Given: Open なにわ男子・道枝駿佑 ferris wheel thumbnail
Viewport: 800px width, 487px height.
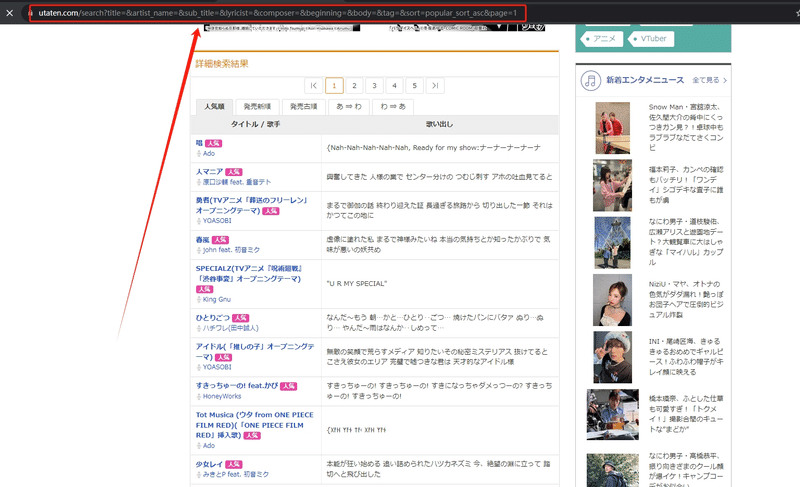Looking at the screenshot, I should (612, 243).
